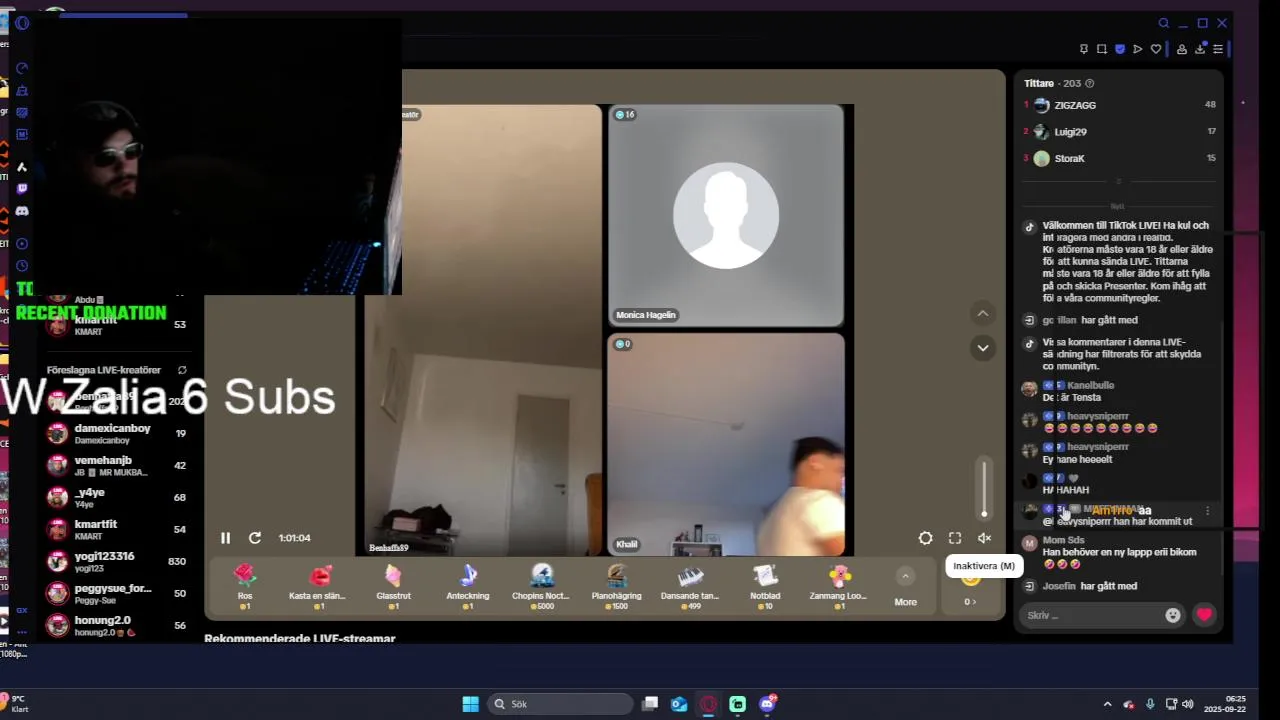Screen dimensions: 1280x720
Task: Go to previous live with up chevron
Action: tap(983, 314)
